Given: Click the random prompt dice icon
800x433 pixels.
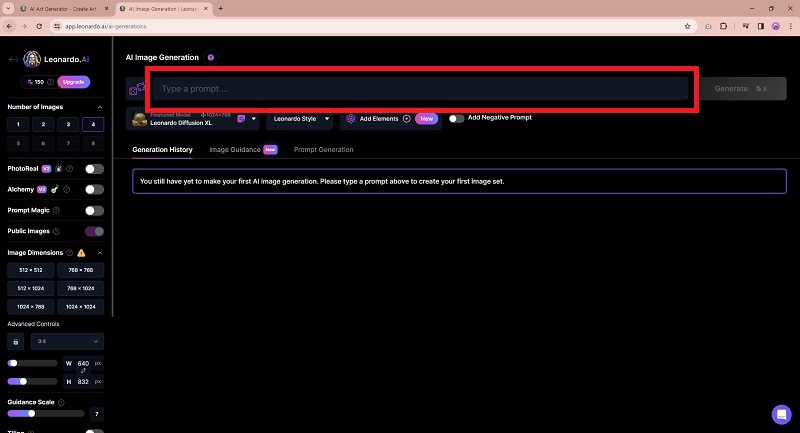Looking at the screenshot, I should coord(136,89).
